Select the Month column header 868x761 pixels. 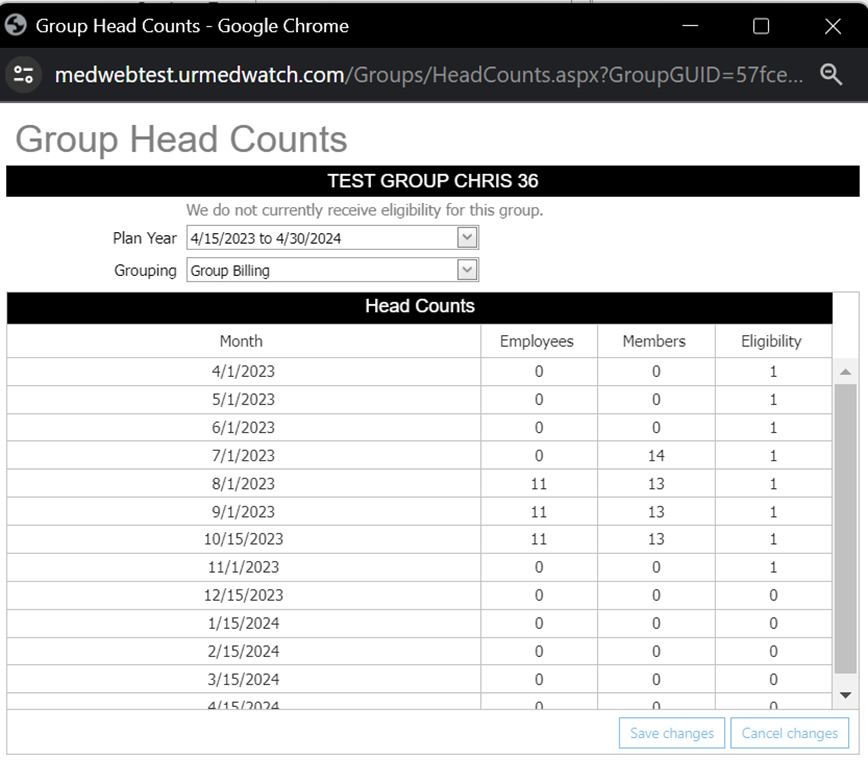tap(241, 341)
